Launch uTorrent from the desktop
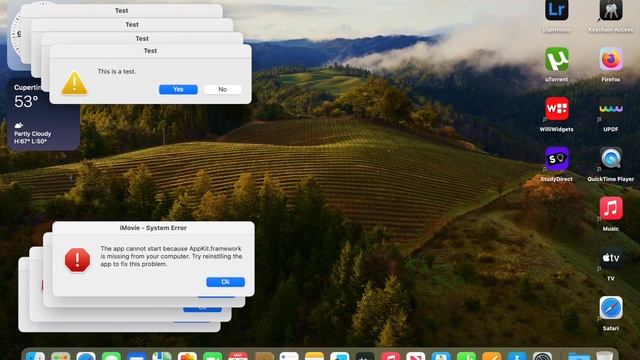640x360 pixels. 556,60
